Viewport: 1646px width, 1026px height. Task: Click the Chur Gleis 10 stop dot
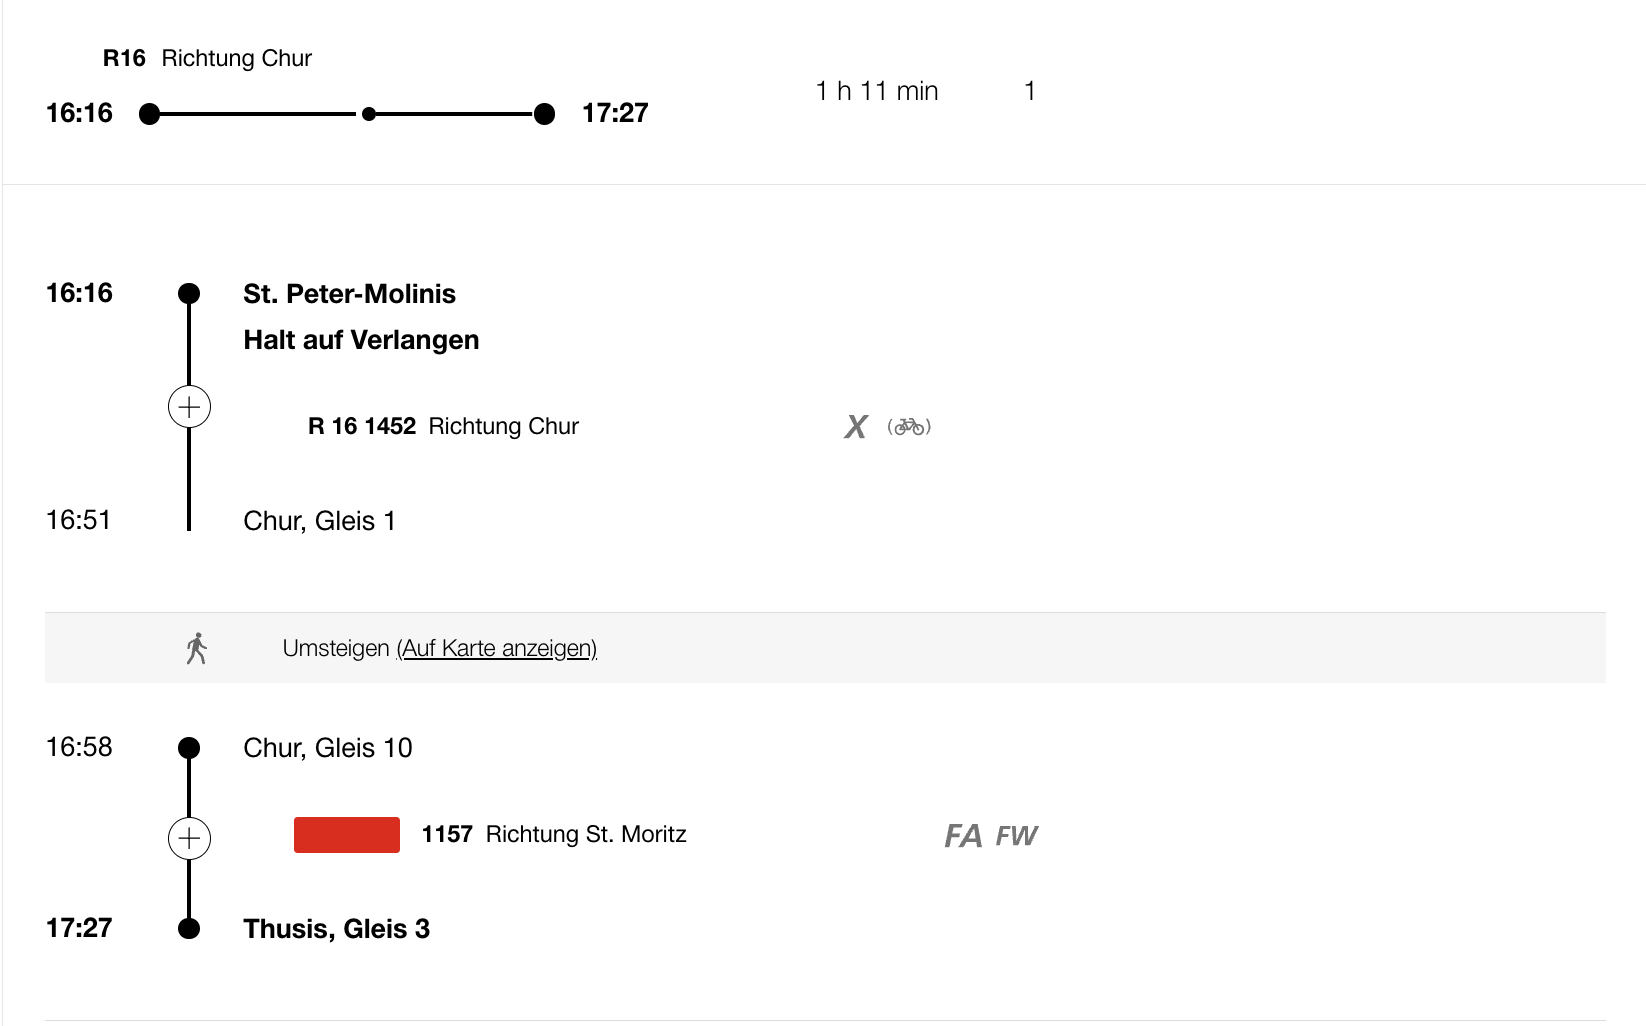coord(189,748)
